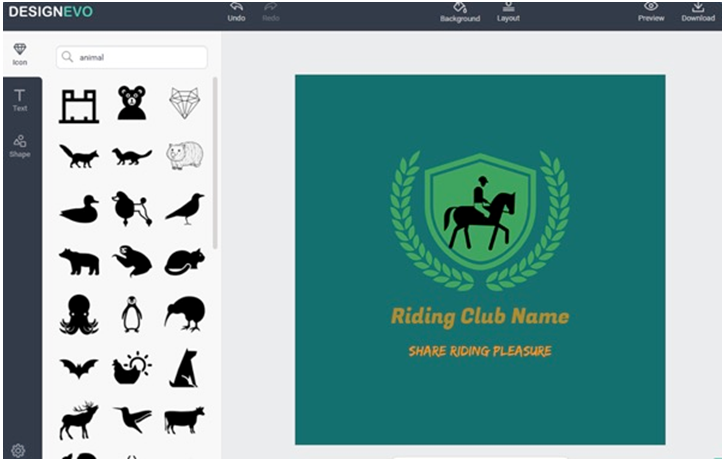Screen dimensions: 726x465
Task: Select the duck icon
Action: click(79, 209)
